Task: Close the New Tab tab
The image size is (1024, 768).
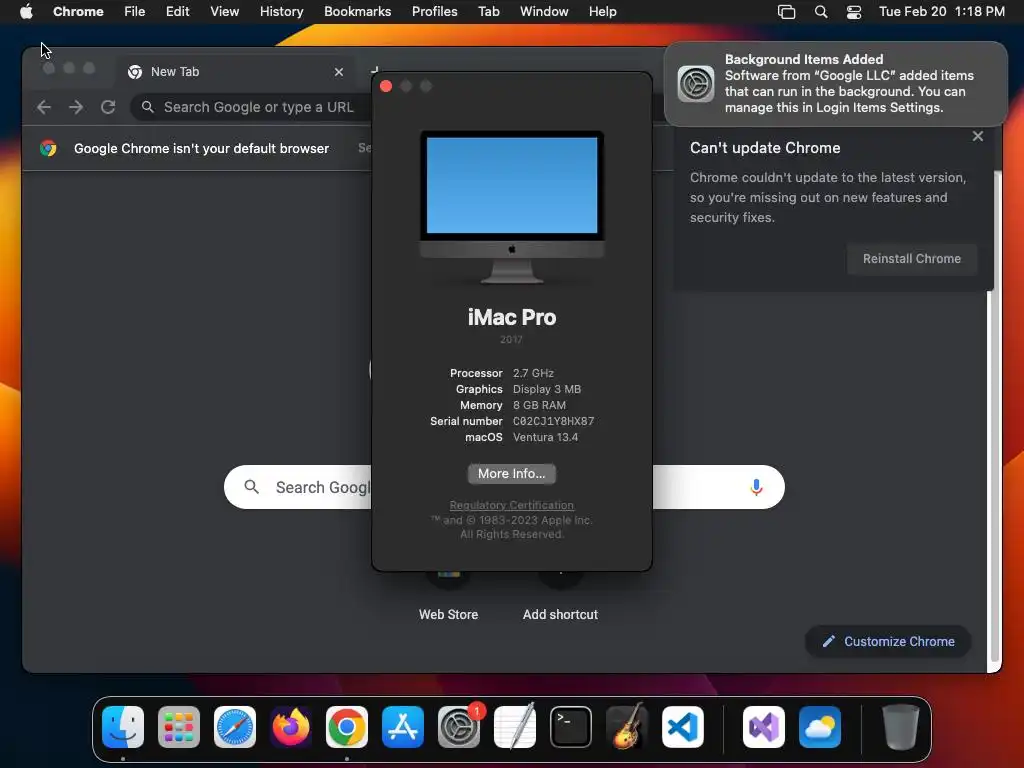Action: coord(339,72)
